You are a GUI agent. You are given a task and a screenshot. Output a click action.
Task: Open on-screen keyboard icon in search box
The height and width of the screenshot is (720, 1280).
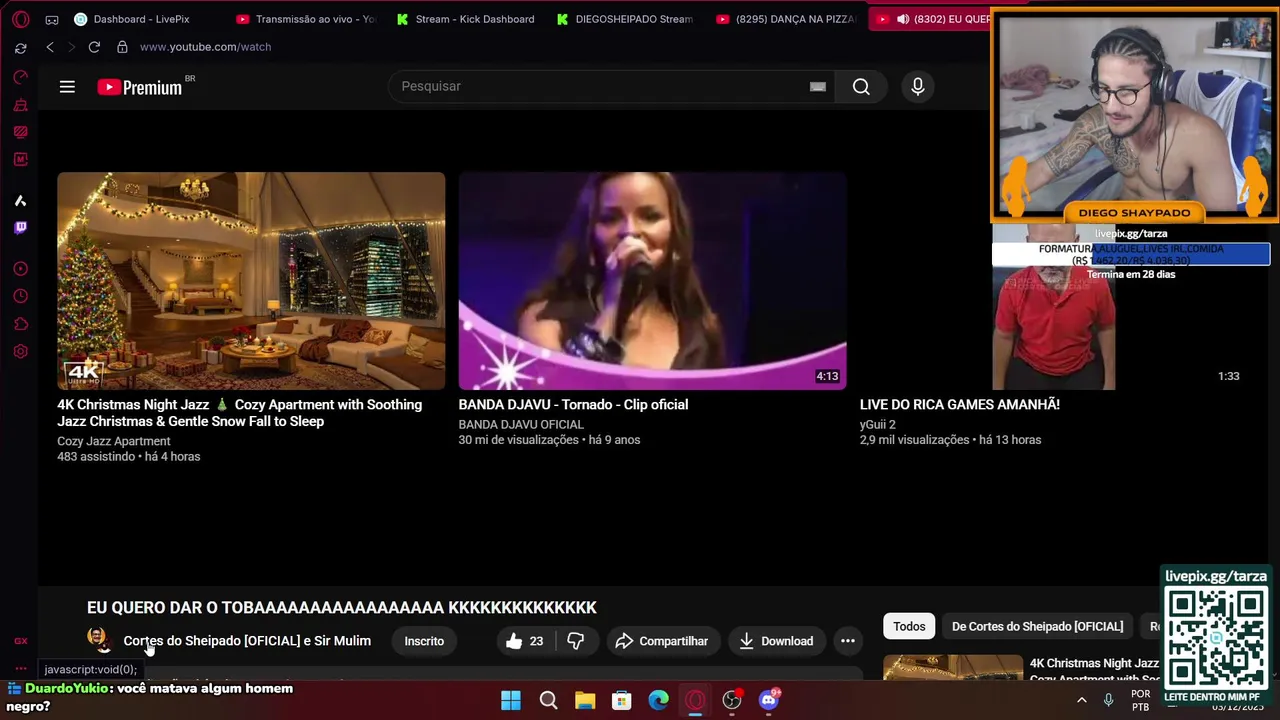coord(818,87)
